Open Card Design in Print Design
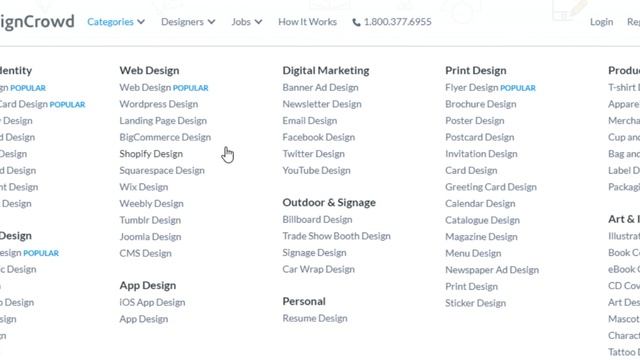The height and width of the screenshot is (360, 640). coord(471,170)
